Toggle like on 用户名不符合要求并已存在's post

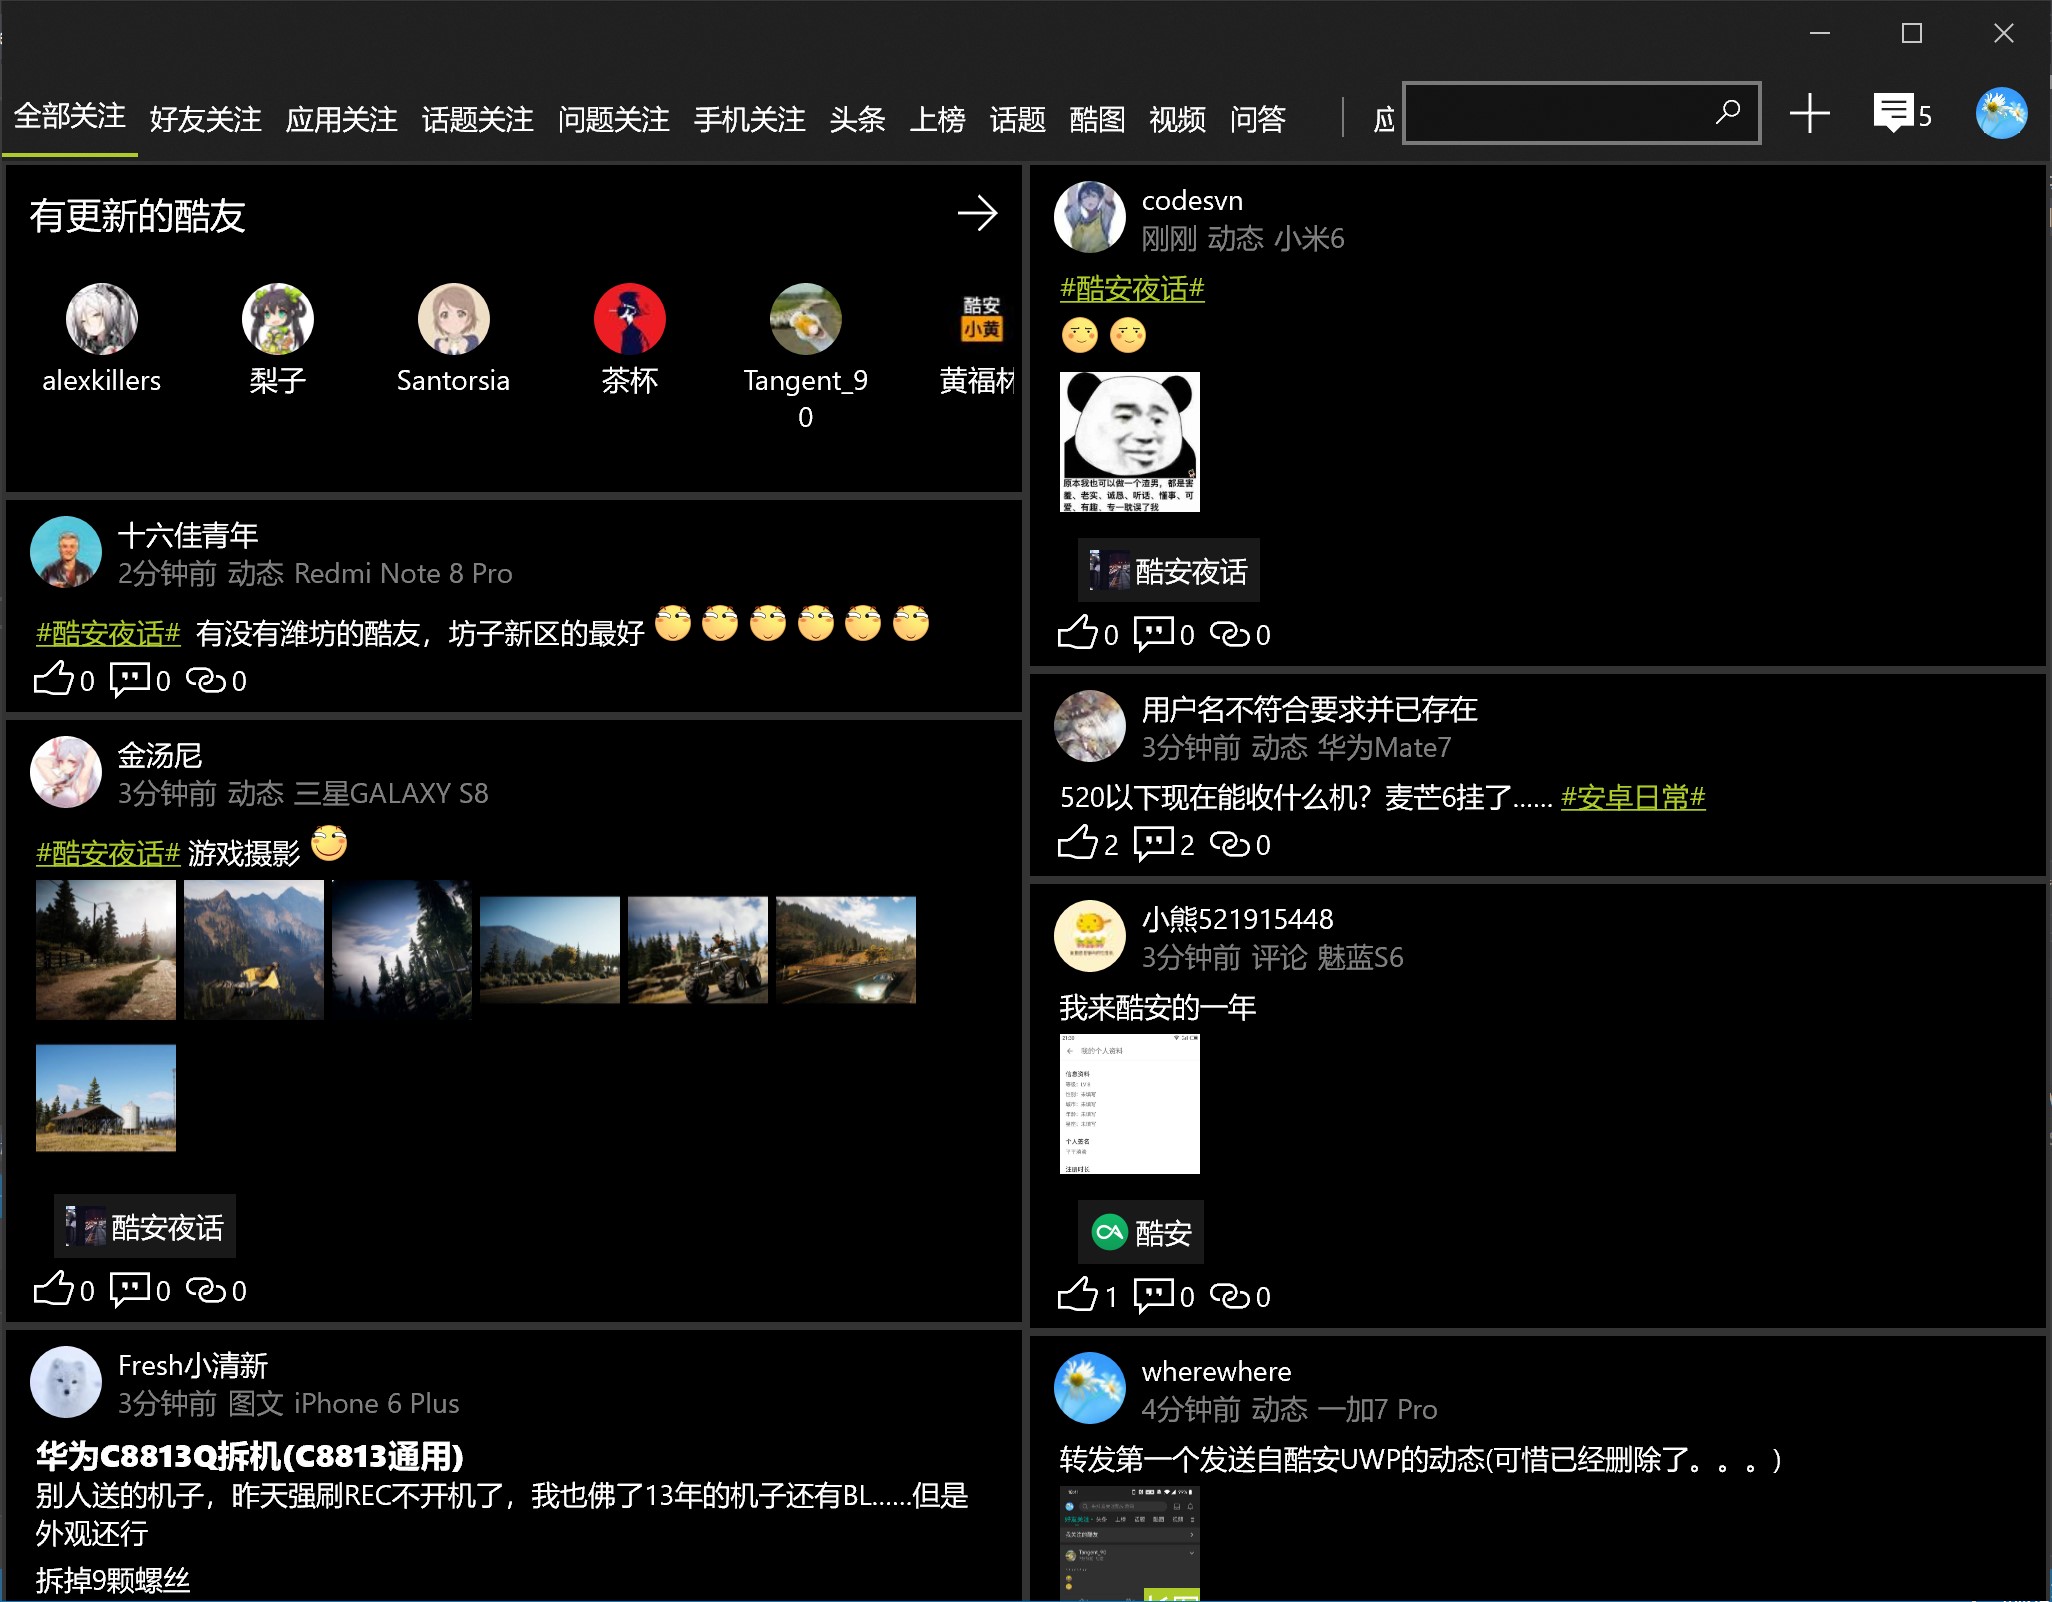click(1078, 843)
